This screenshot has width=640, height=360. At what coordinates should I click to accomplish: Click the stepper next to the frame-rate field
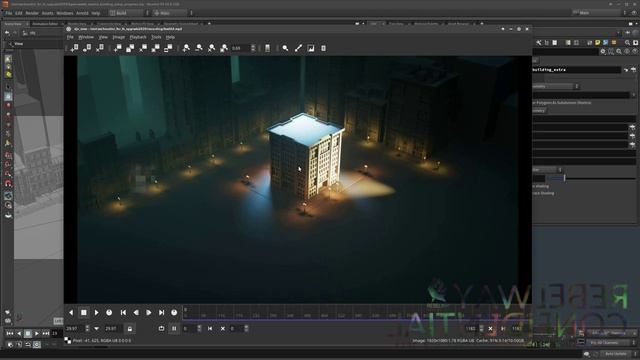tap(87, 329)
